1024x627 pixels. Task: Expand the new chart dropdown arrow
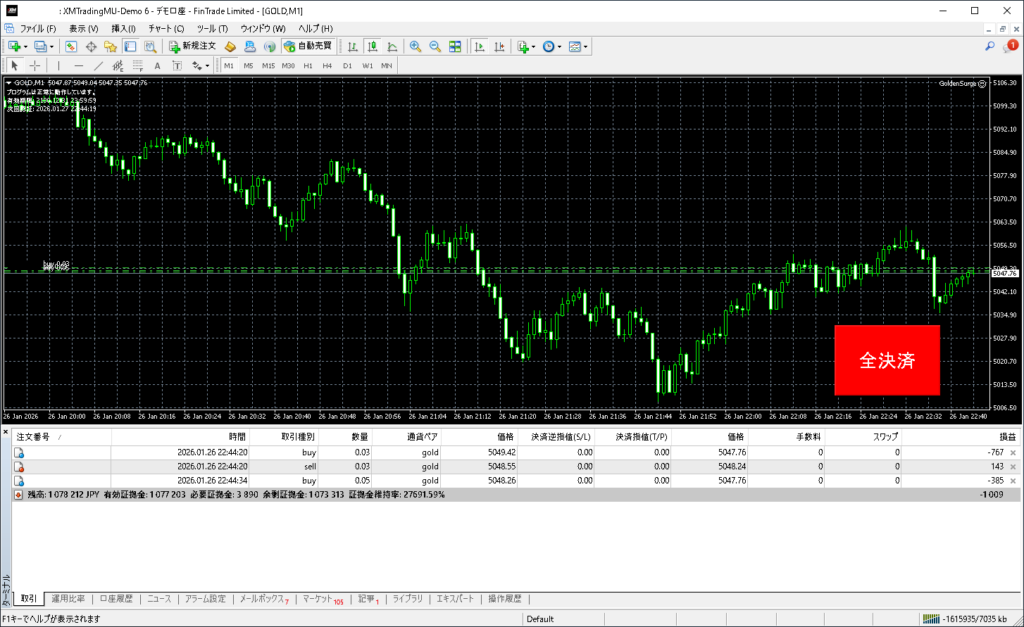click(24, 46)
